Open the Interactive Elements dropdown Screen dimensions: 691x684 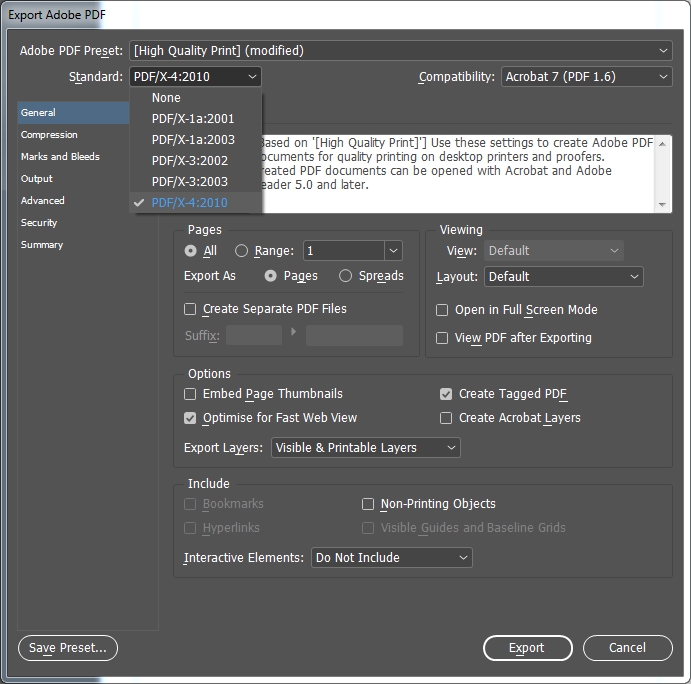392,558
